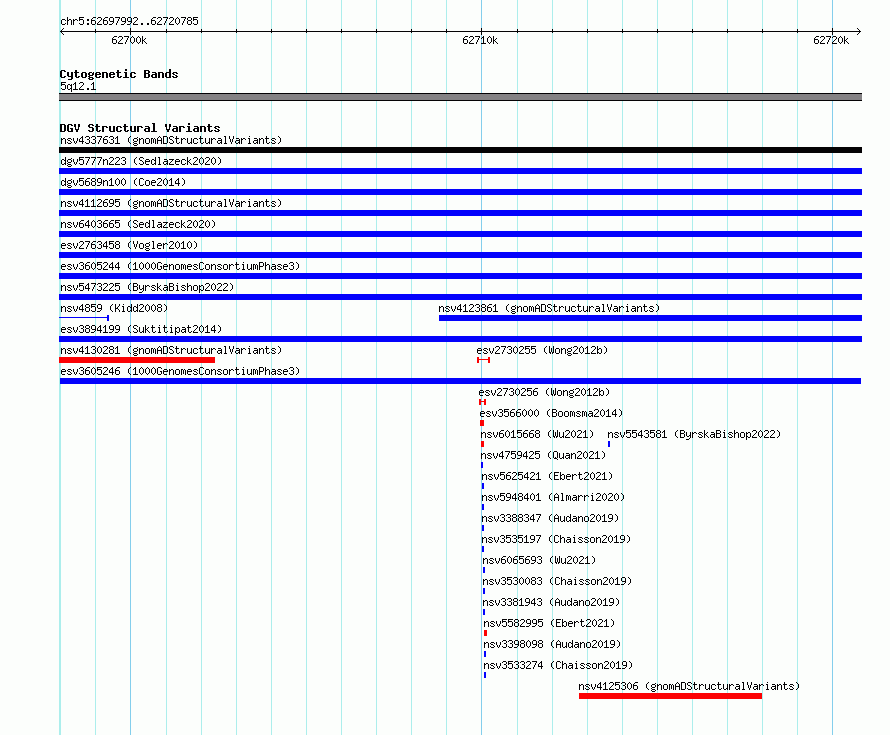Click the red nsv5582995 marker

(485, 633)
